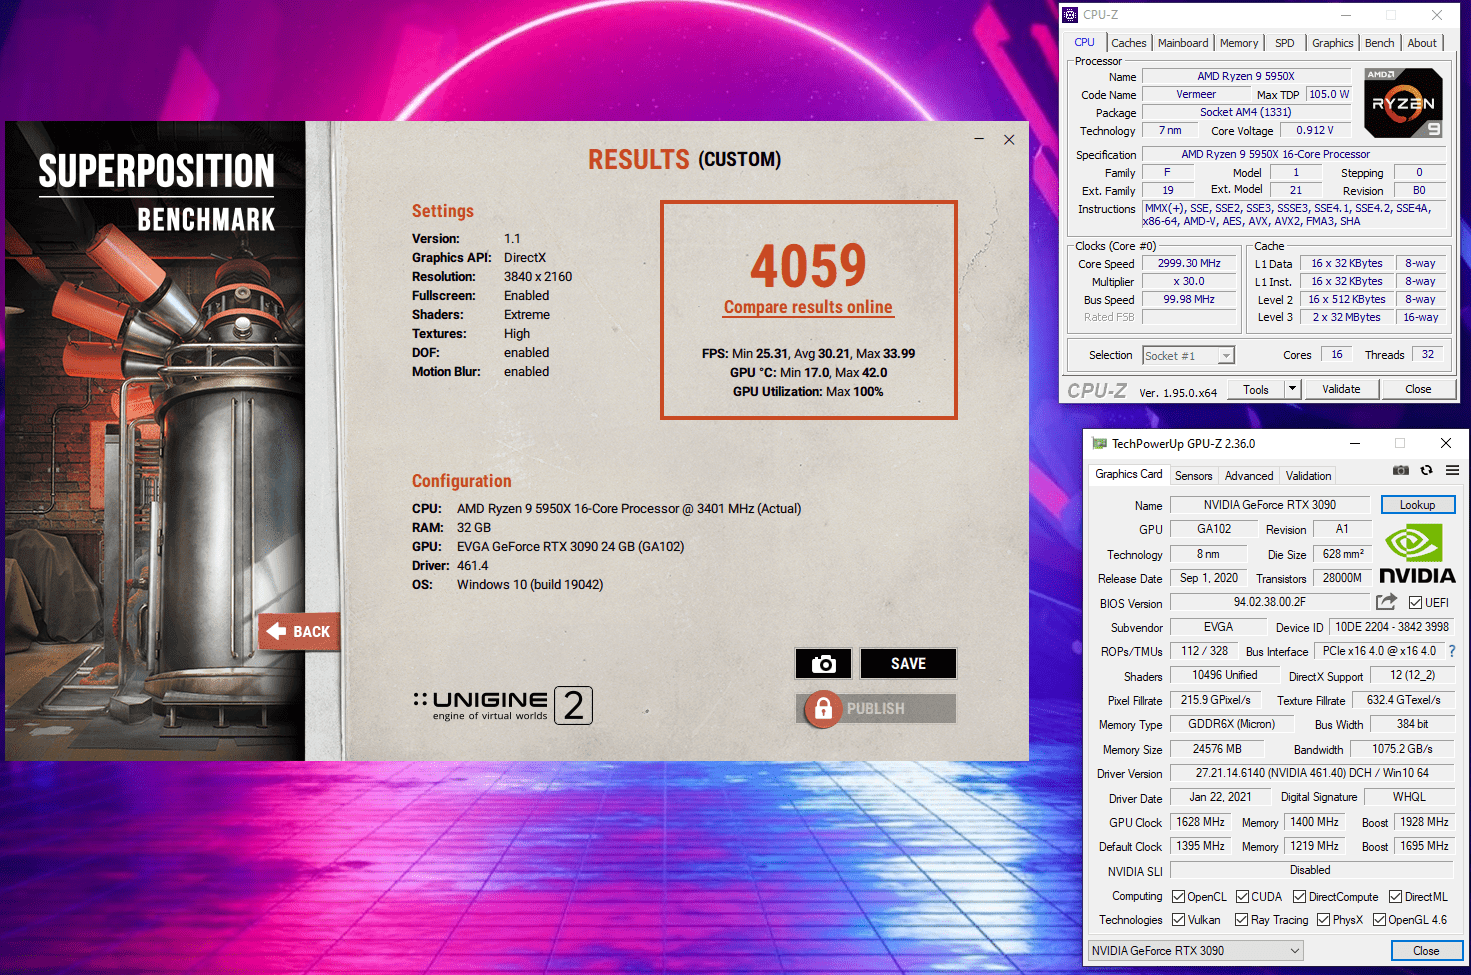This screenshot has width=1471, height=975.
Task: Toggle the DirectML checkbox
Action: [x=1395, y=897]
